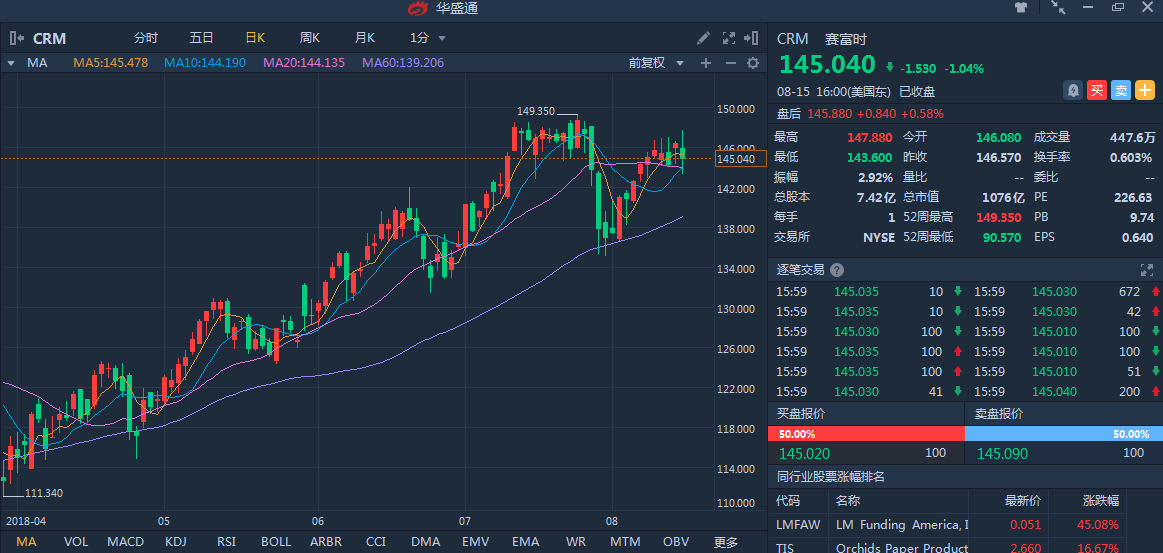
Task: Click the red 买 buy button
Action: [1097, 90]
